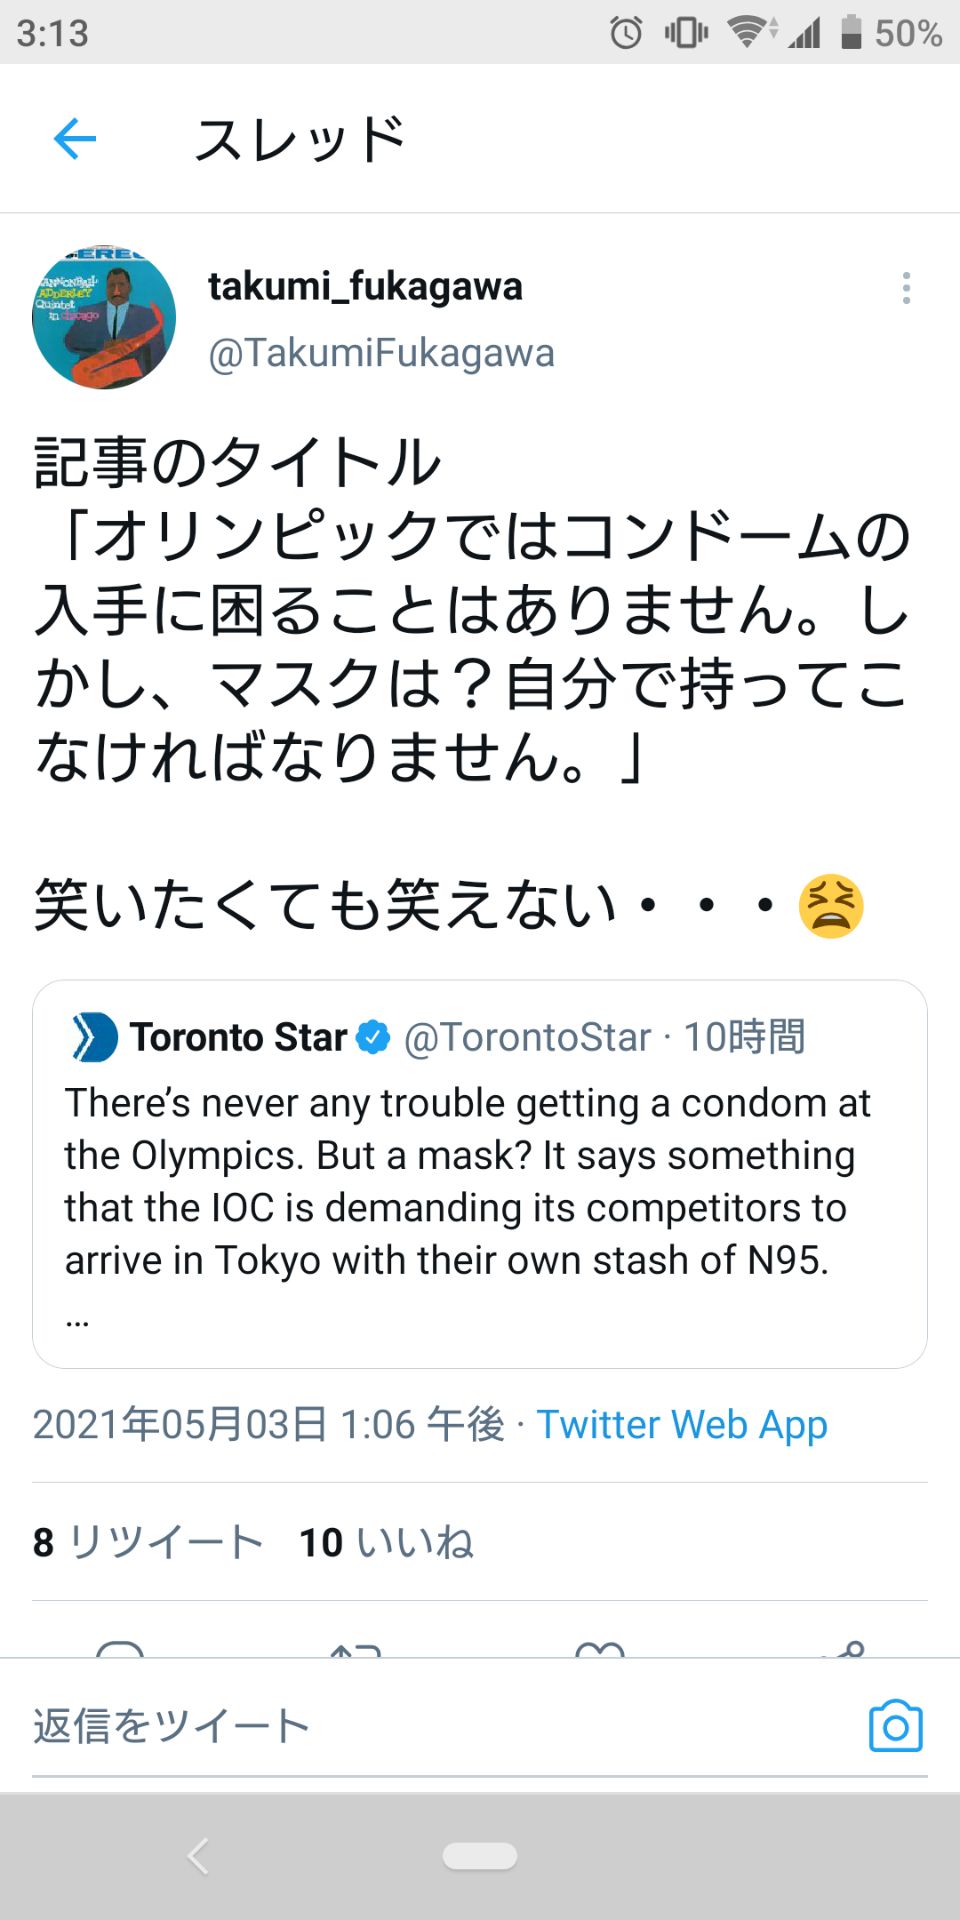This screenshot has width=960, height=1920.
Task: Tap @TorontoStar handle in quoted tweet
Action: pyautogui.click(x=525, y=1037)
